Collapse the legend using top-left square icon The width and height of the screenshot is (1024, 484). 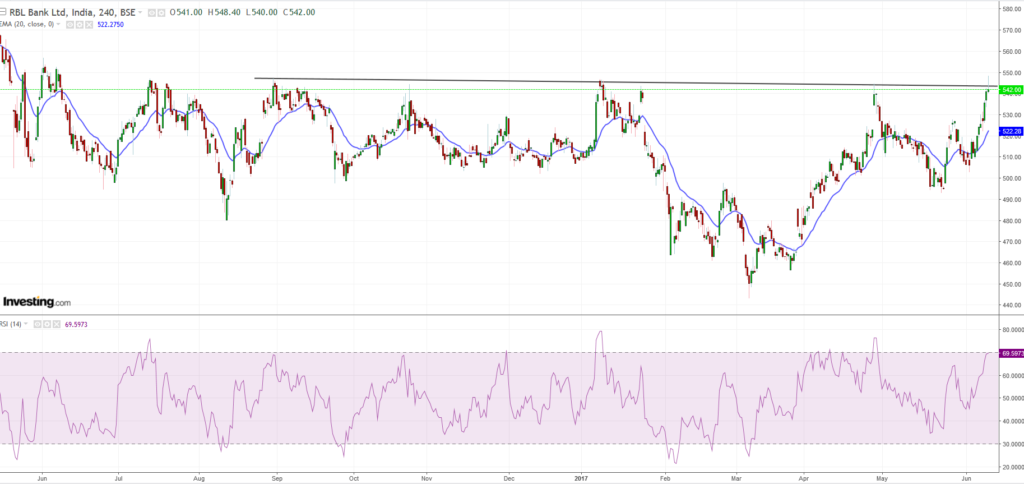click(3, 12)
